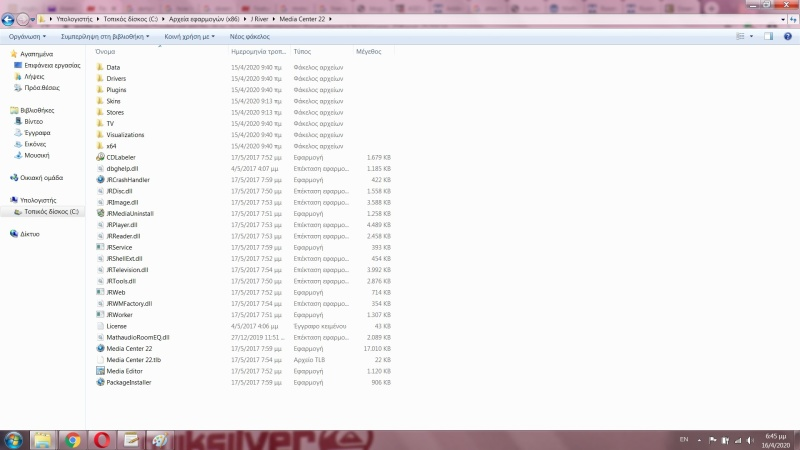This screenshot has height=450, width=800.
Task: Open the Κοινή χρήση με dropdown
Action: [x=189, y=37]
